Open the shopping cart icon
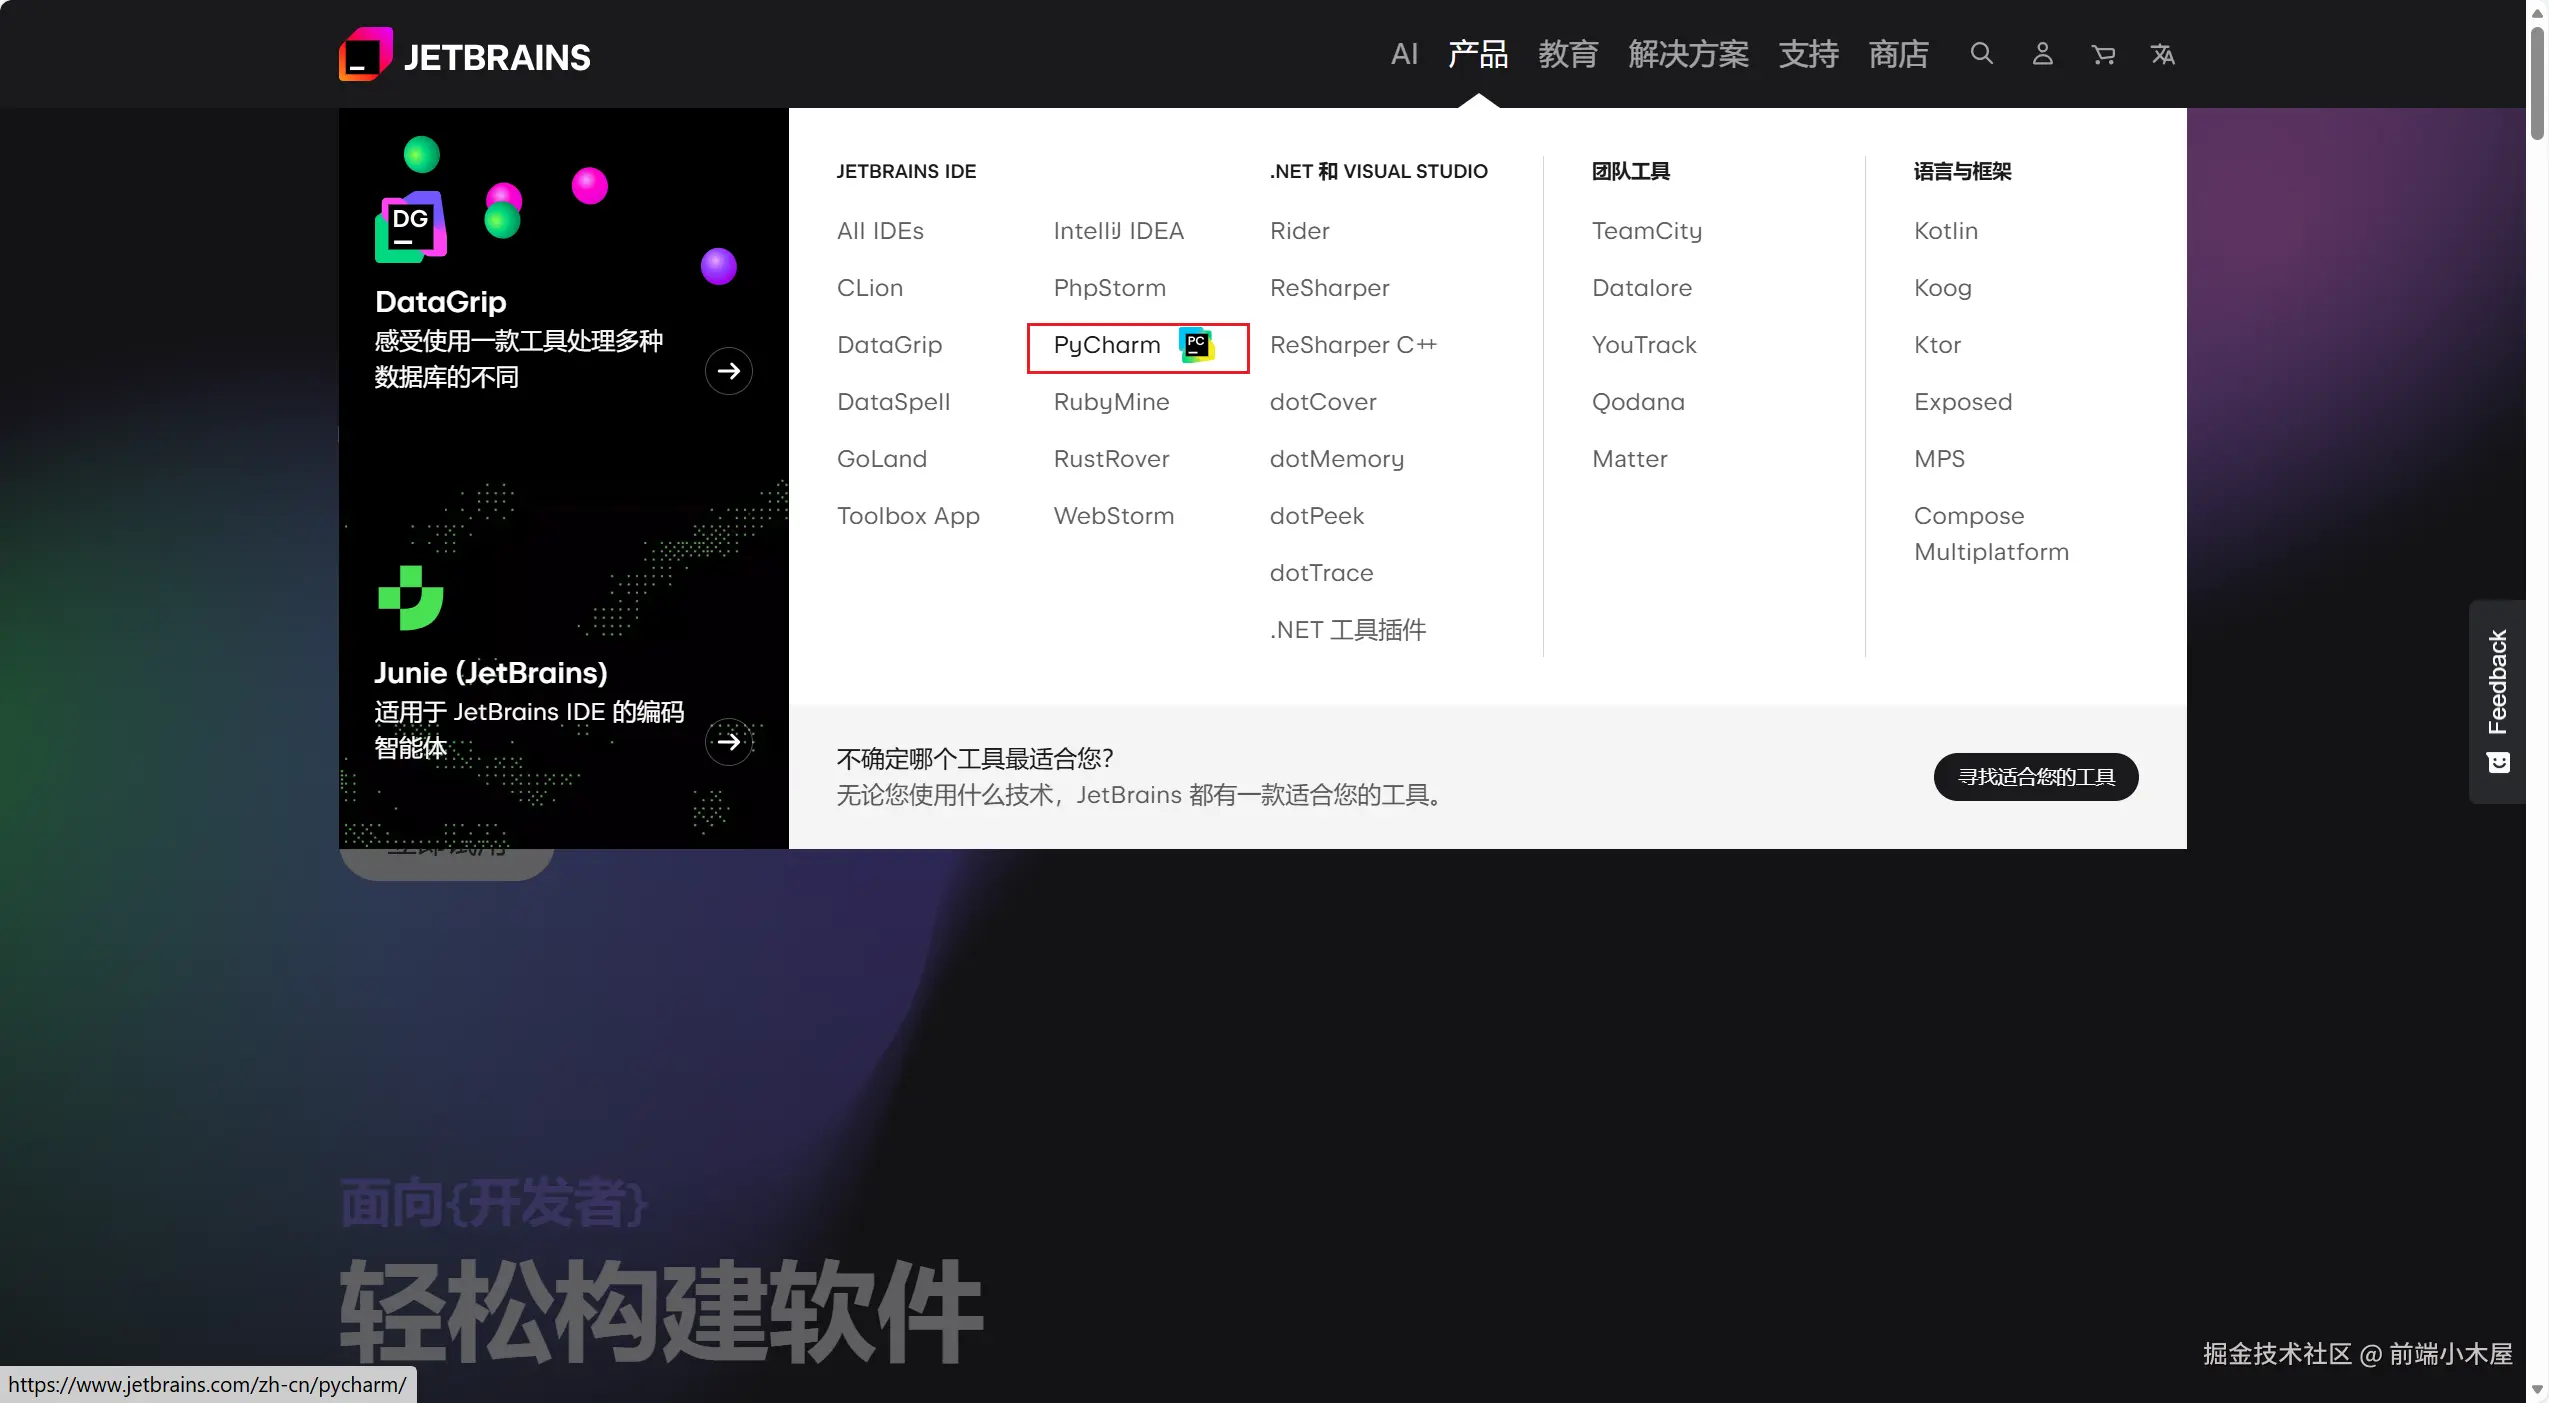 (2103, 54)
